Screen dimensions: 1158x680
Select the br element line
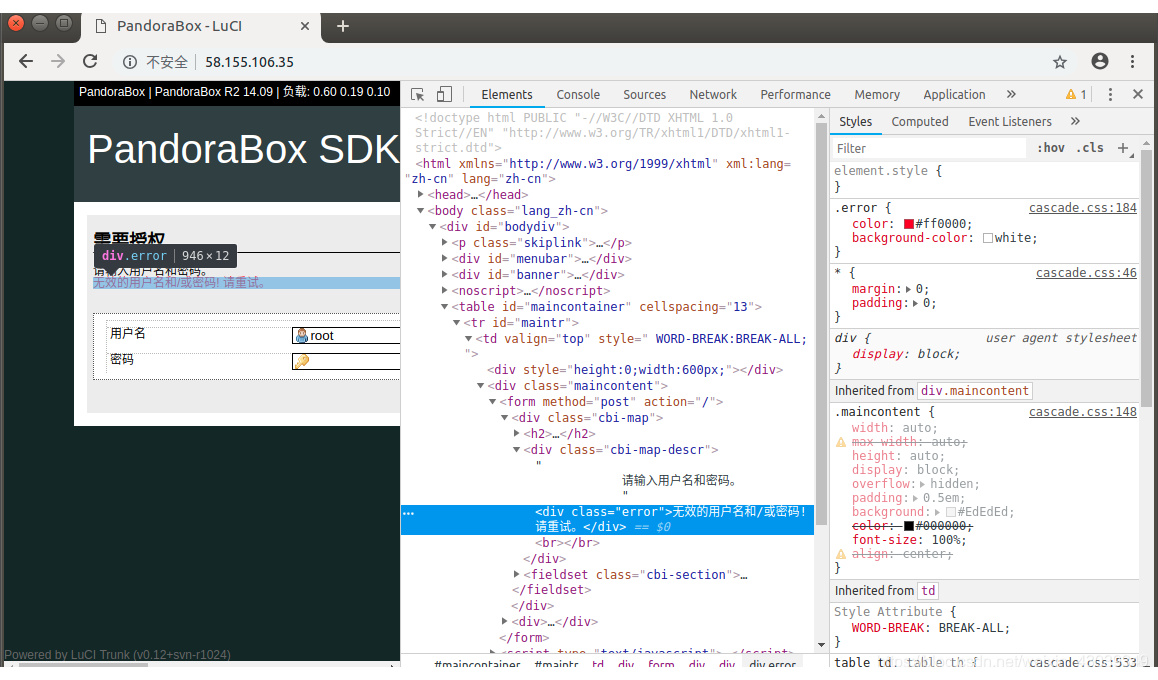pos(567,543)
